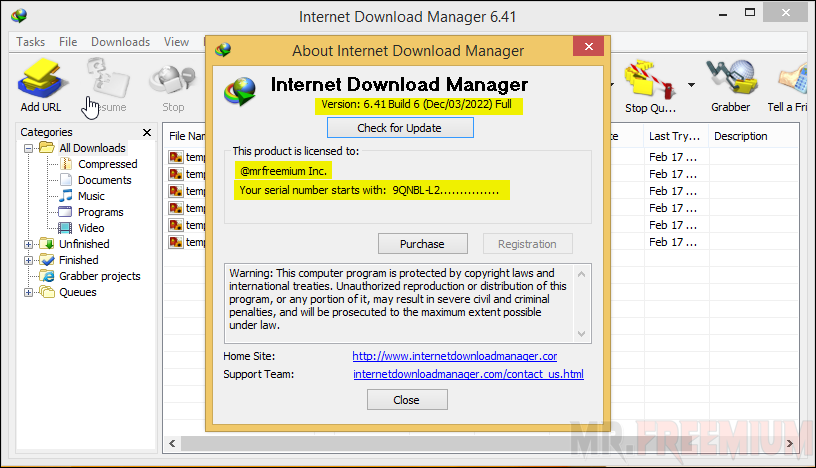The height and width of the screenshot is (468, 816).
Task: Click horizontal scrollbar right arrow
Action: click(x=790, y=444)
